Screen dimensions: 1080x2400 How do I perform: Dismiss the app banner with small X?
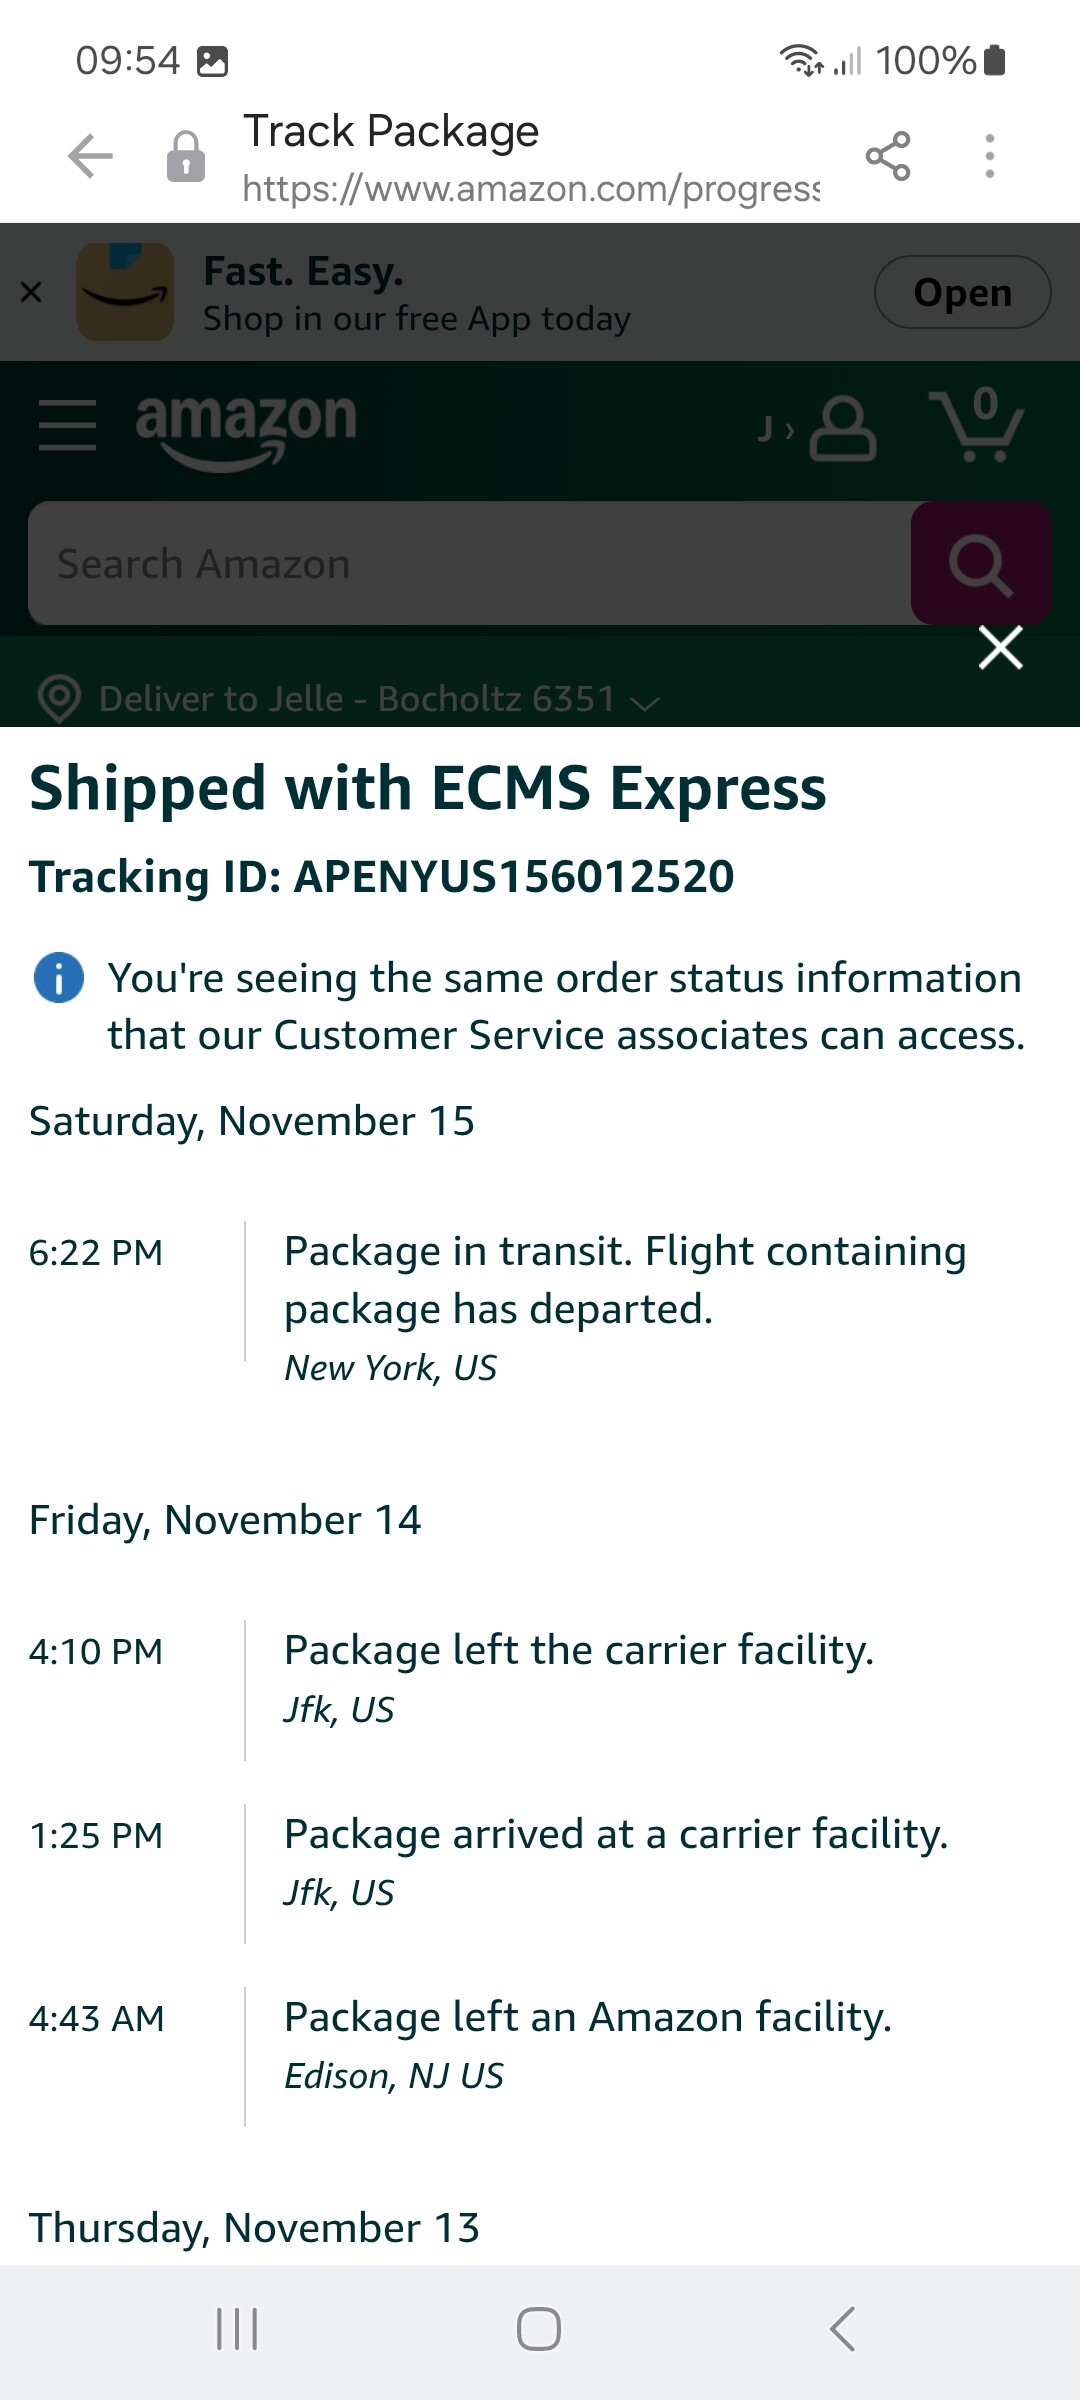click(x=31, y=292)
